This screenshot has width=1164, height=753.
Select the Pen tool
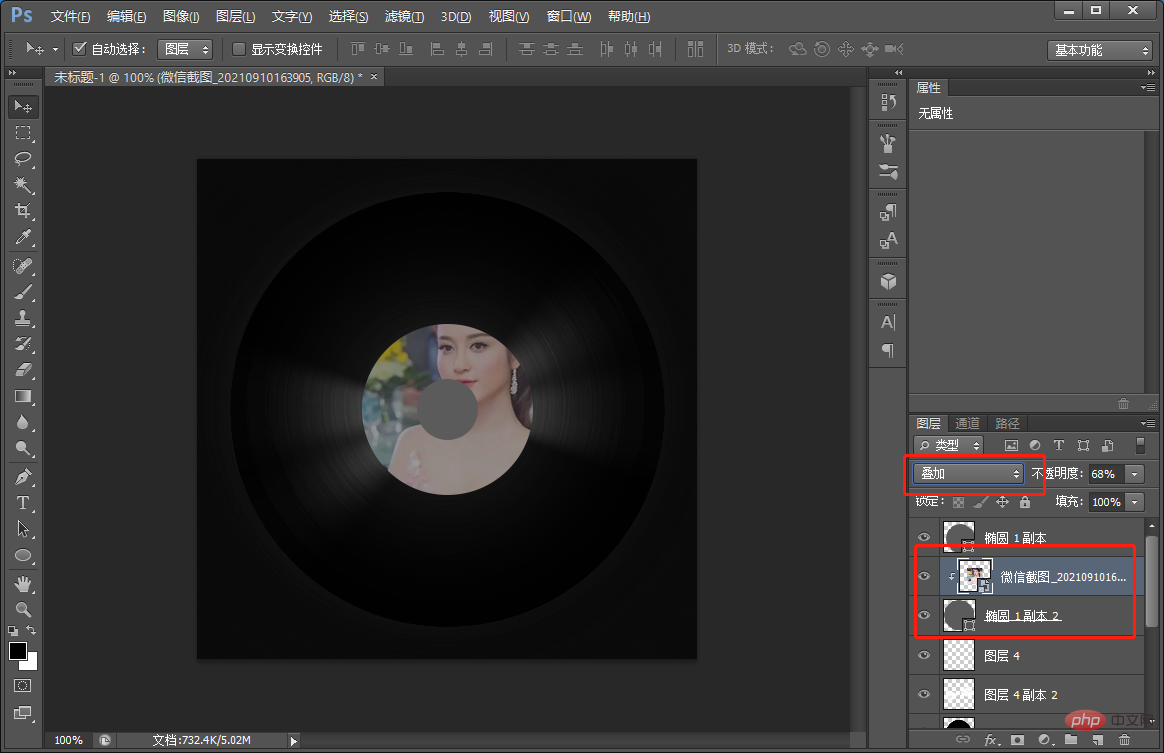(x=23, y=477)
